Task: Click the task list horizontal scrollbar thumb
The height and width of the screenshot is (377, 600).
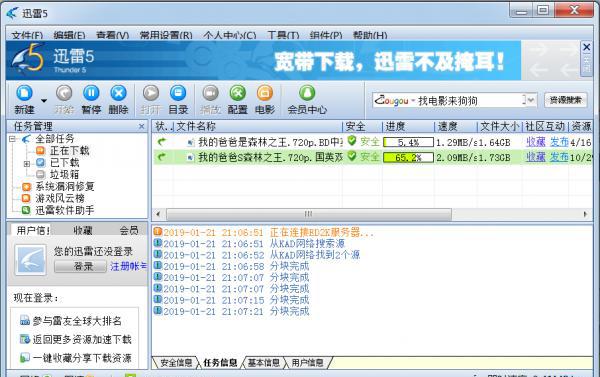Action: point(309,214)
